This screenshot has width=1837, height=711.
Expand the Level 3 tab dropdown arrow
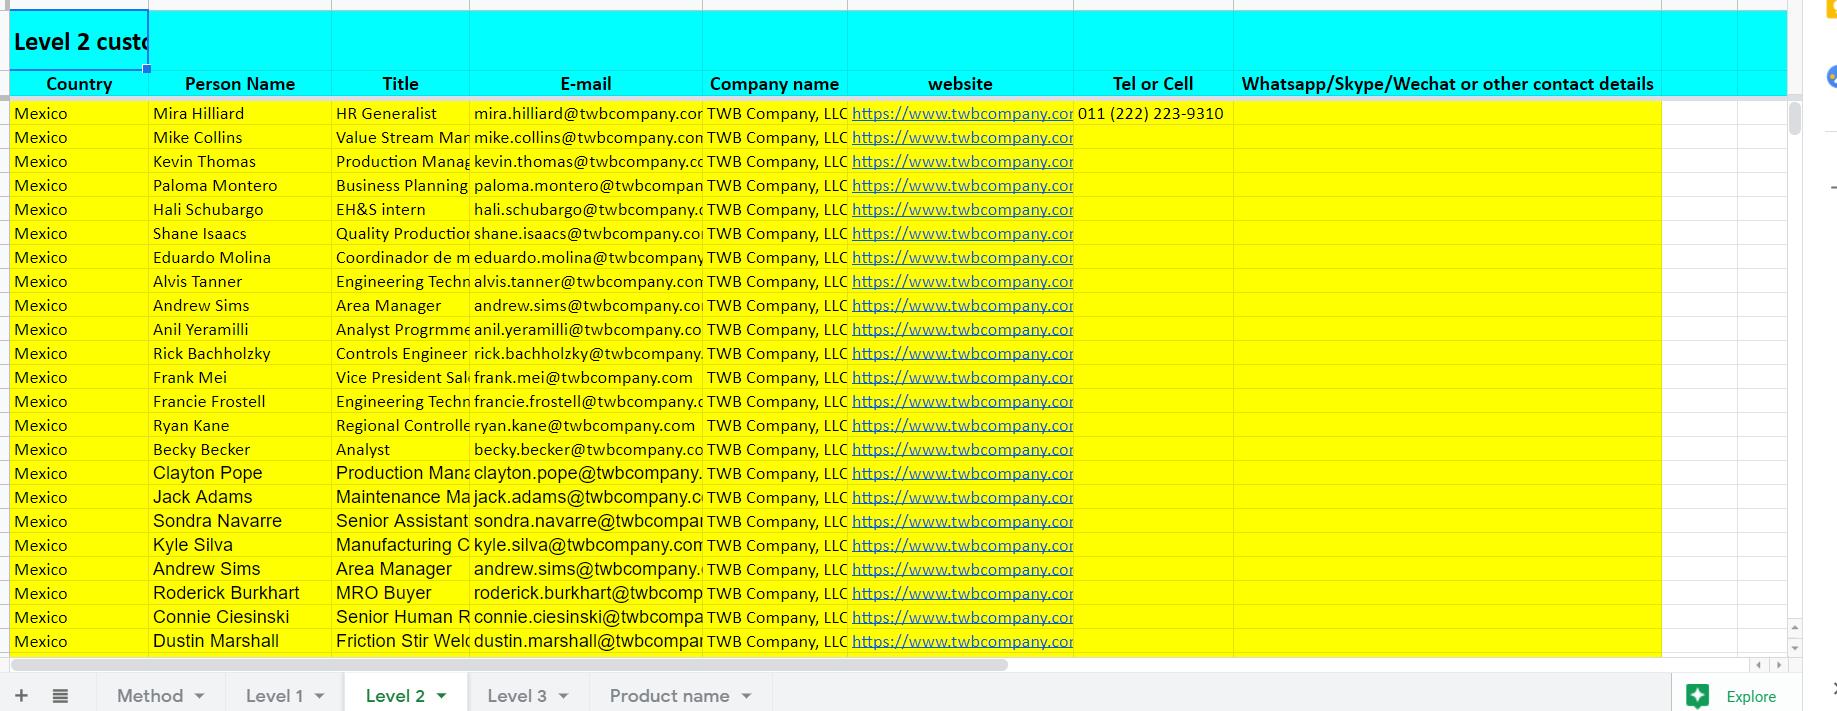pos(564,696)
